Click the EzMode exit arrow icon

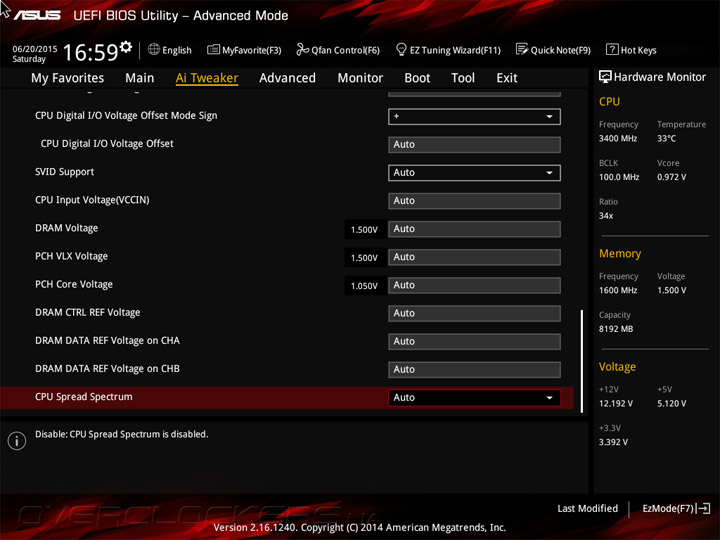(703, 508)
